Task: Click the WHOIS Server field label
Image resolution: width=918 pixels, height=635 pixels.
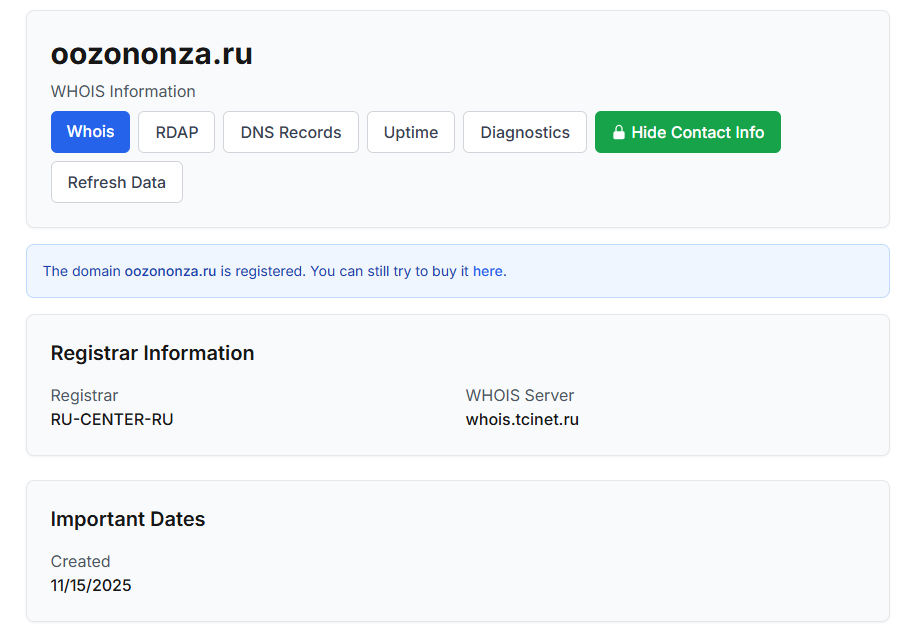Action: (520, 395)
